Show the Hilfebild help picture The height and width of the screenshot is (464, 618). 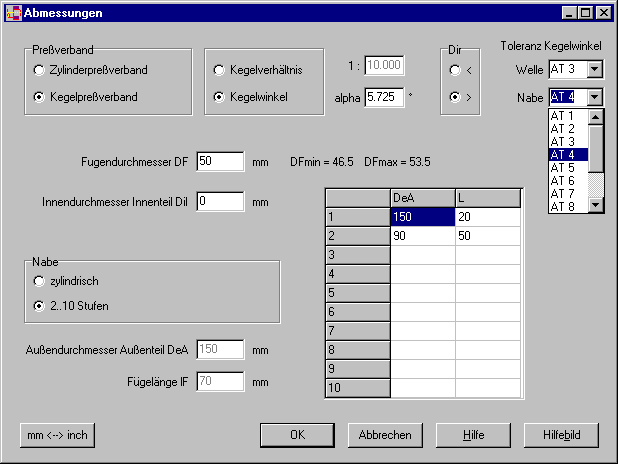pyautogui.click(x=561, y=435)
